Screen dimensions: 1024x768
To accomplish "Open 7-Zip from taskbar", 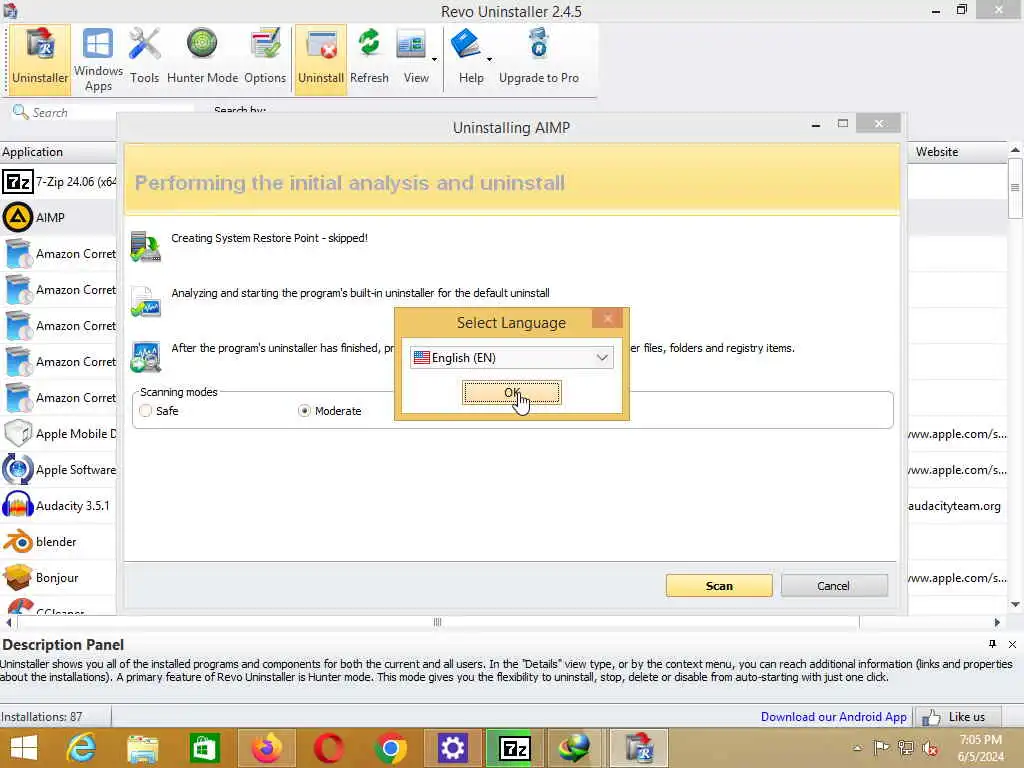I will (x=515, y=748).
